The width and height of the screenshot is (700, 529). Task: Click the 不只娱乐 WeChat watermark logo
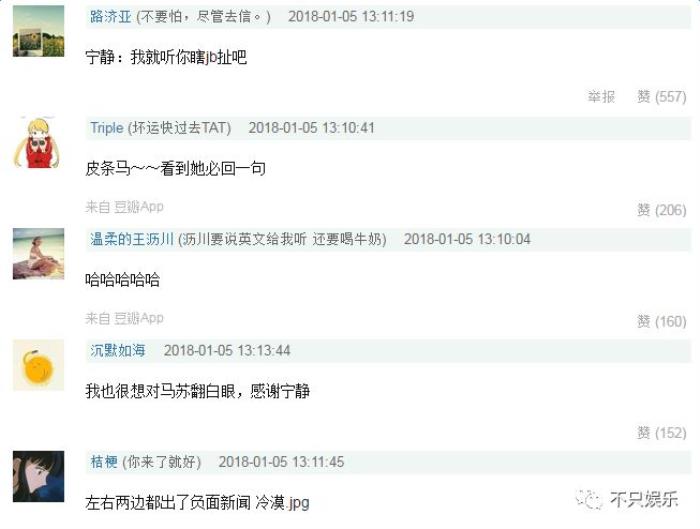click(627, 499)
